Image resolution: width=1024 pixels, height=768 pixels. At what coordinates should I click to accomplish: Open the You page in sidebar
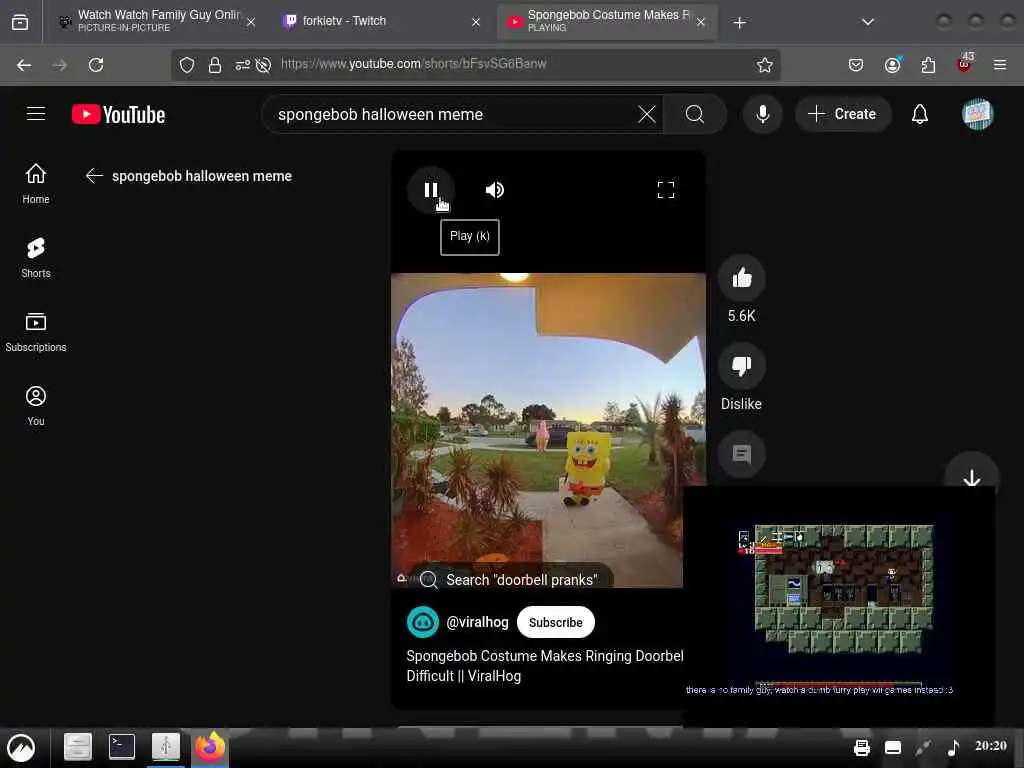[36, 406]
